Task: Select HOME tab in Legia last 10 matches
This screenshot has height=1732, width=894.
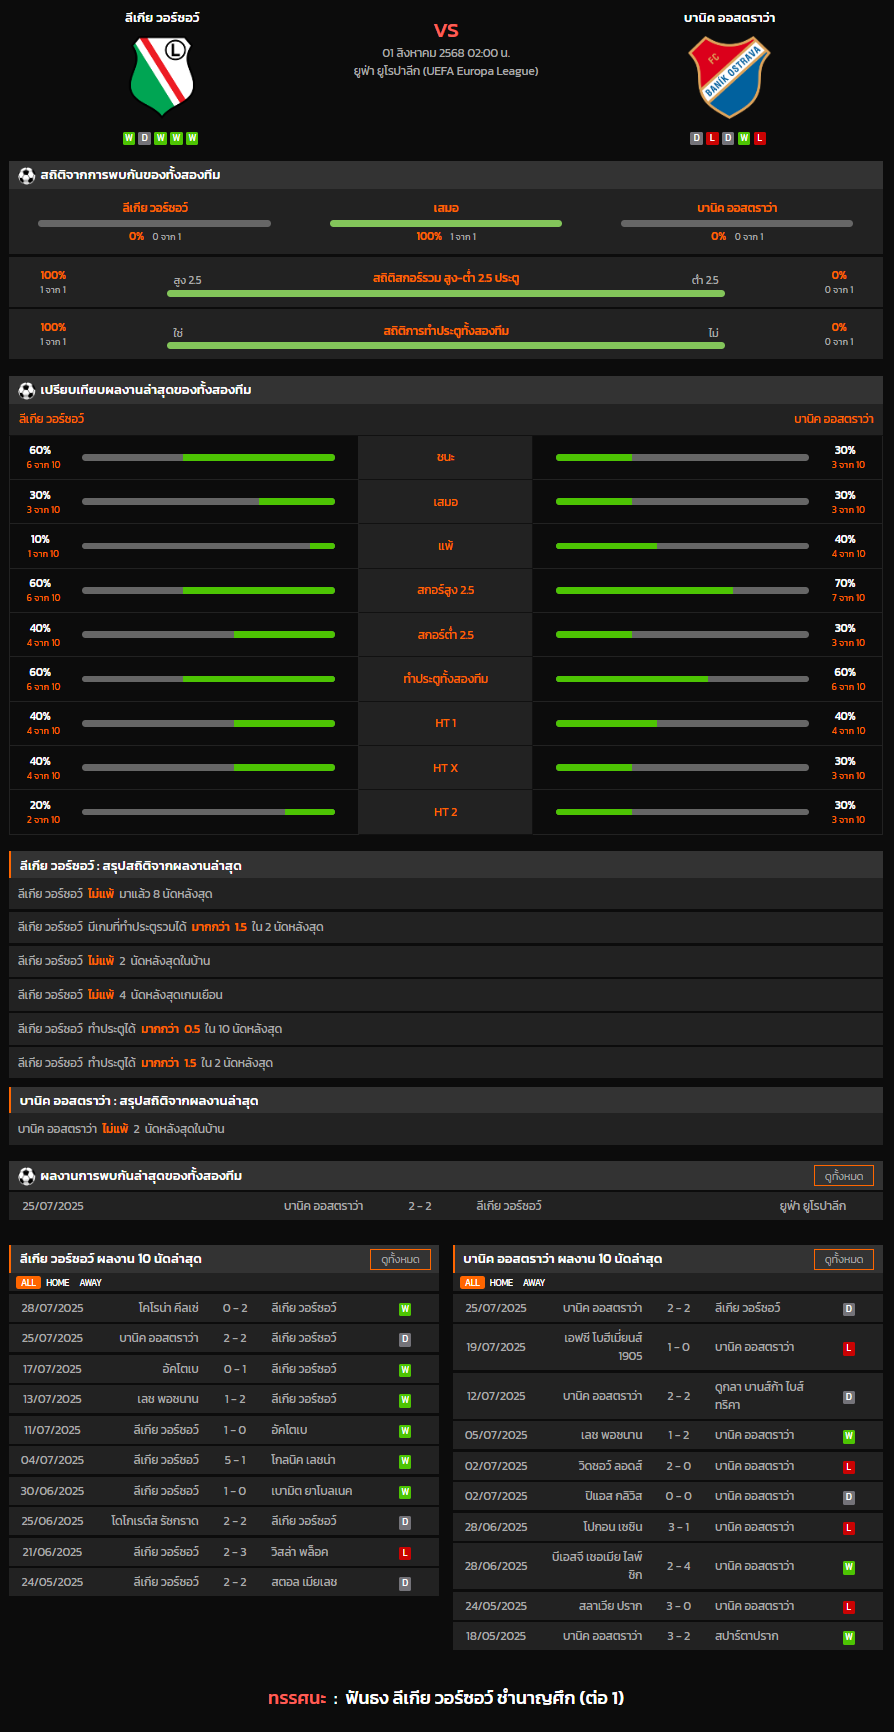Action: pos(58,1283)
